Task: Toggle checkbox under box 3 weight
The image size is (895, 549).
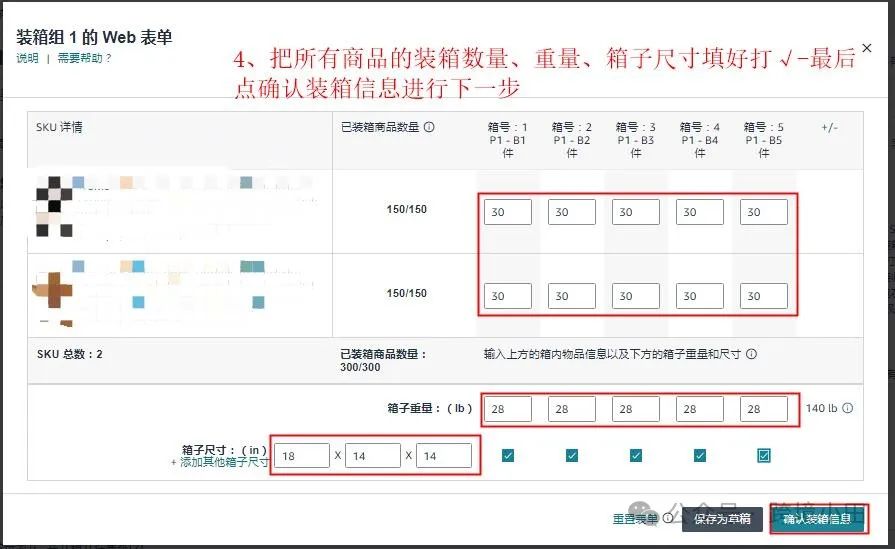Action: (636, 455)
